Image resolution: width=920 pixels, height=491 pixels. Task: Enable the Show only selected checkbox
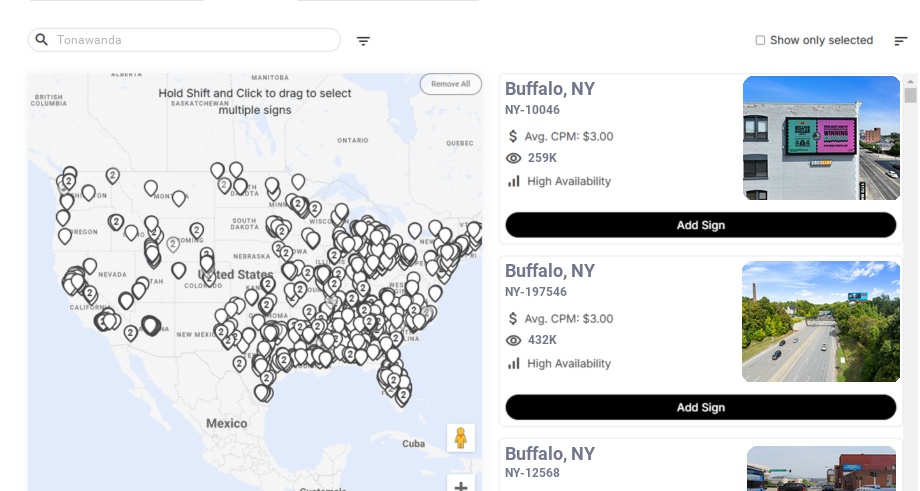[760, 41]
